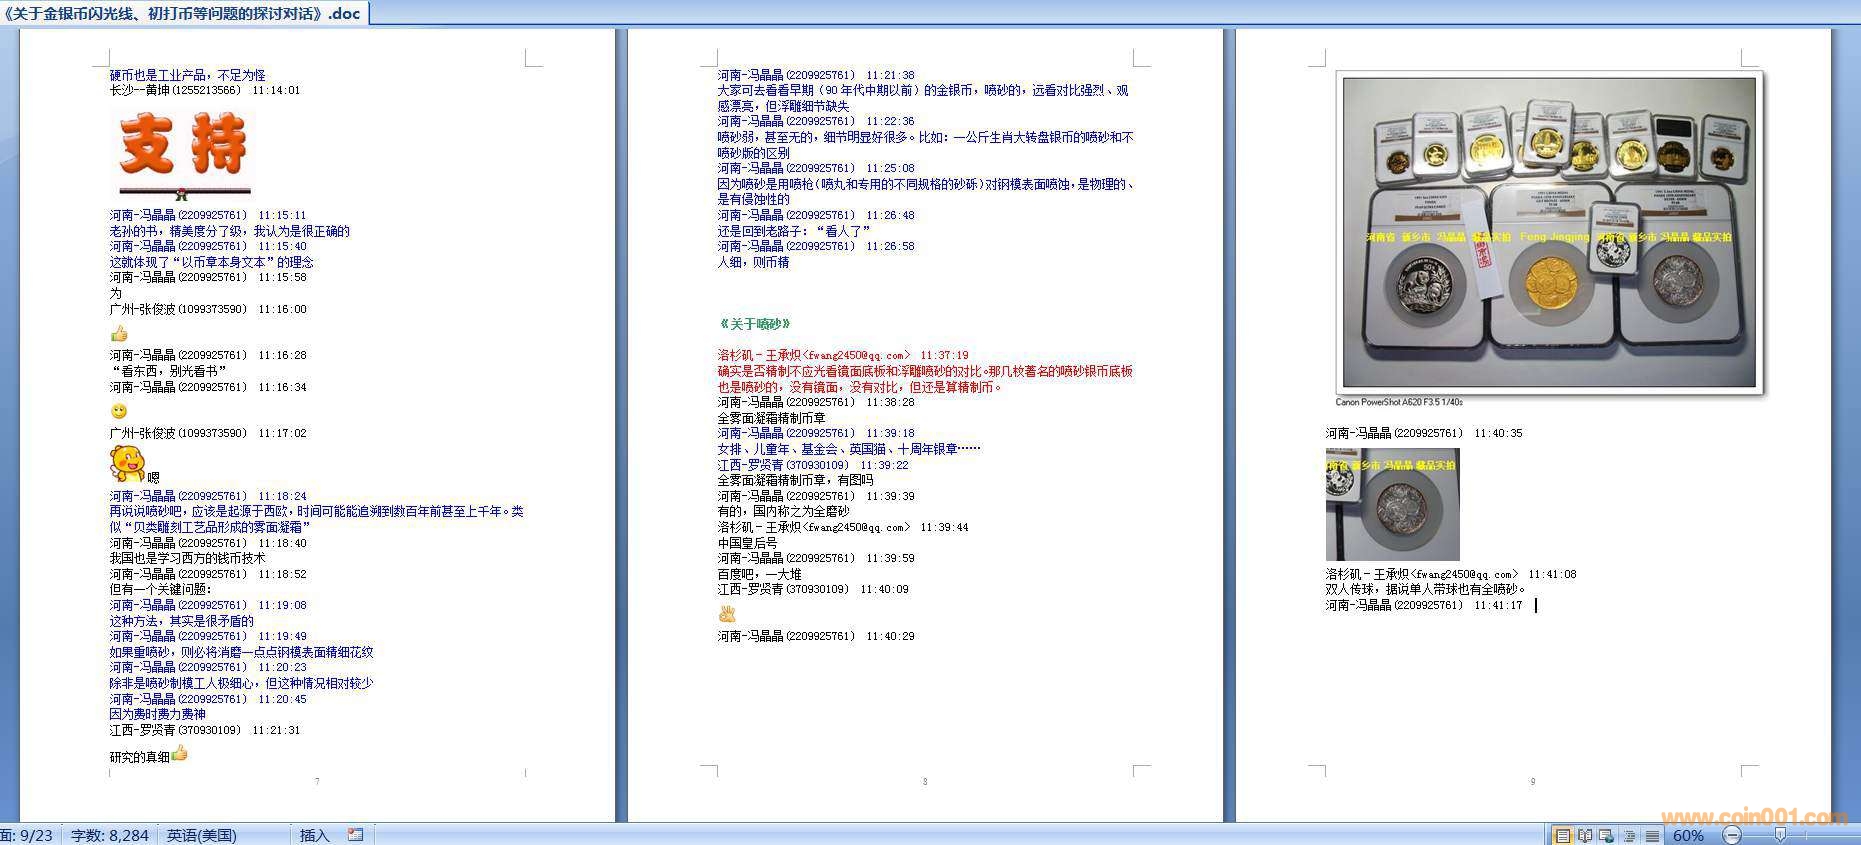The width and height of the screenshot is (1861, 845).
Task: Click the yellow cartoon chick emoticon
Action: click(127, 464)
